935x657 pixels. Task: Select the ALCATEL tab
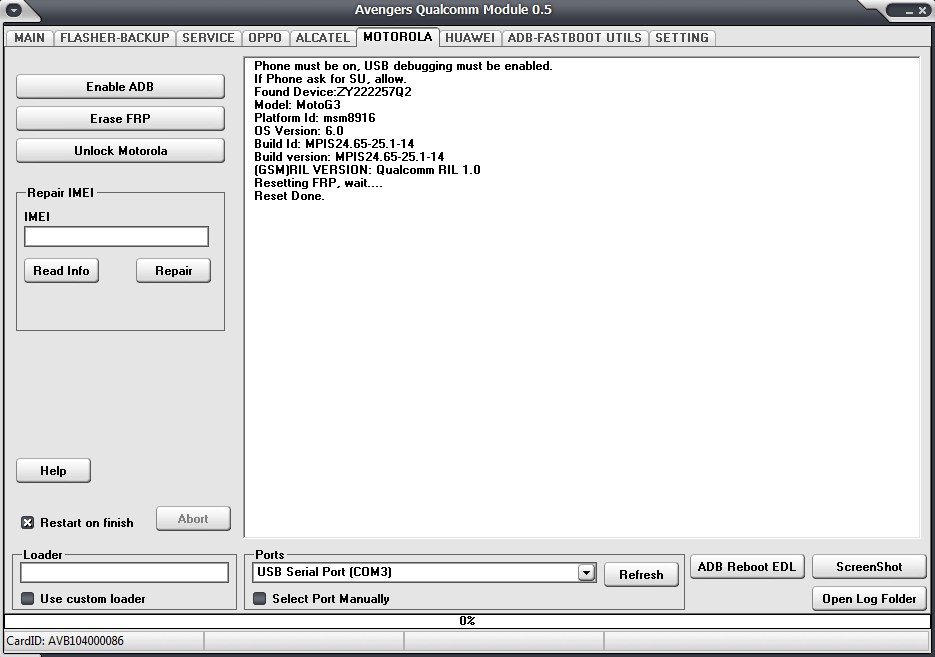[323, 38]
